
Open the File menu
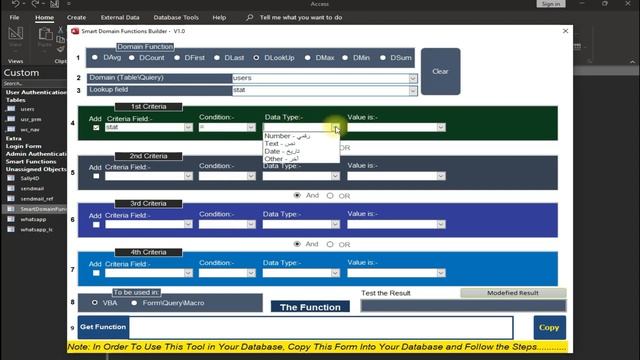pyautogui.click(x=14, y=18)
